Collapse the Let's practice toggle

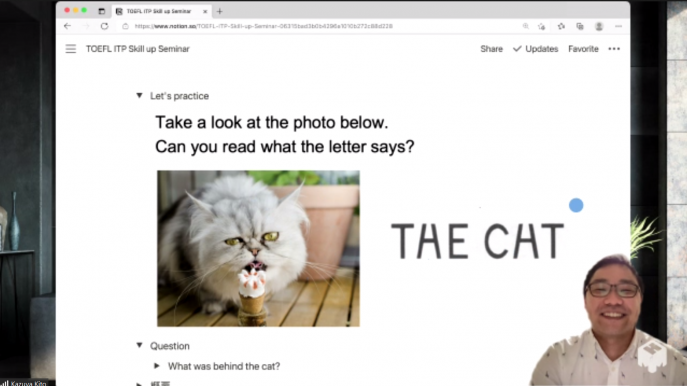point(139,96)
